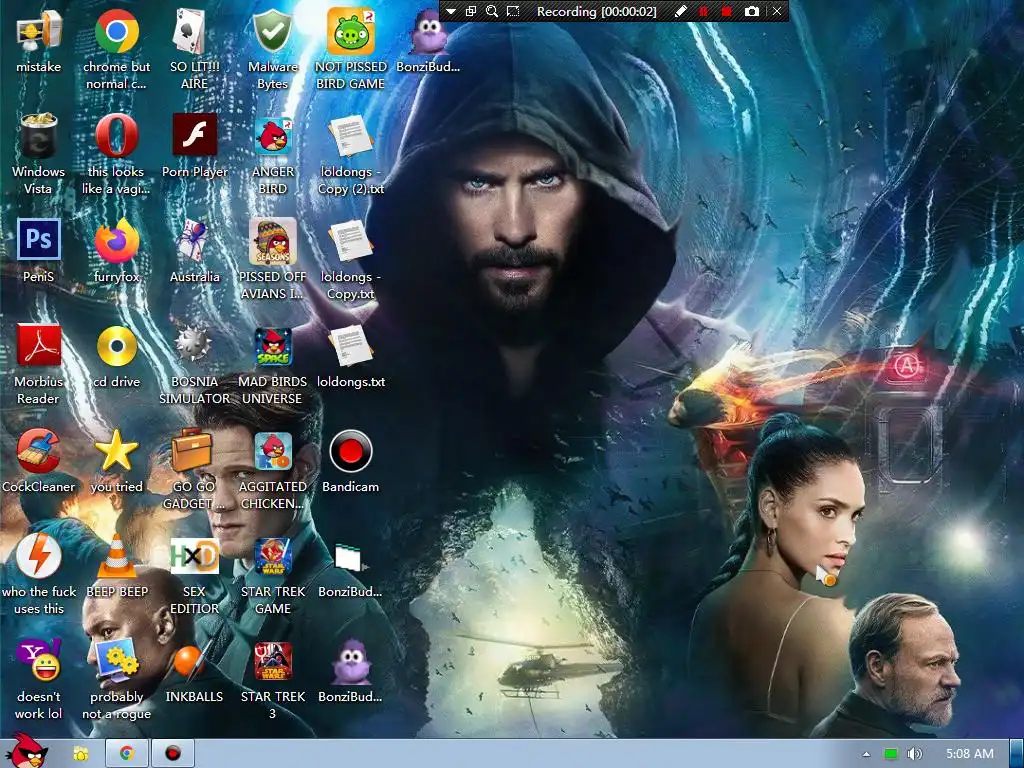The image size is (1024, 768).
Task: Click the window-select icon in the recording bar
Action: point(471,11)
